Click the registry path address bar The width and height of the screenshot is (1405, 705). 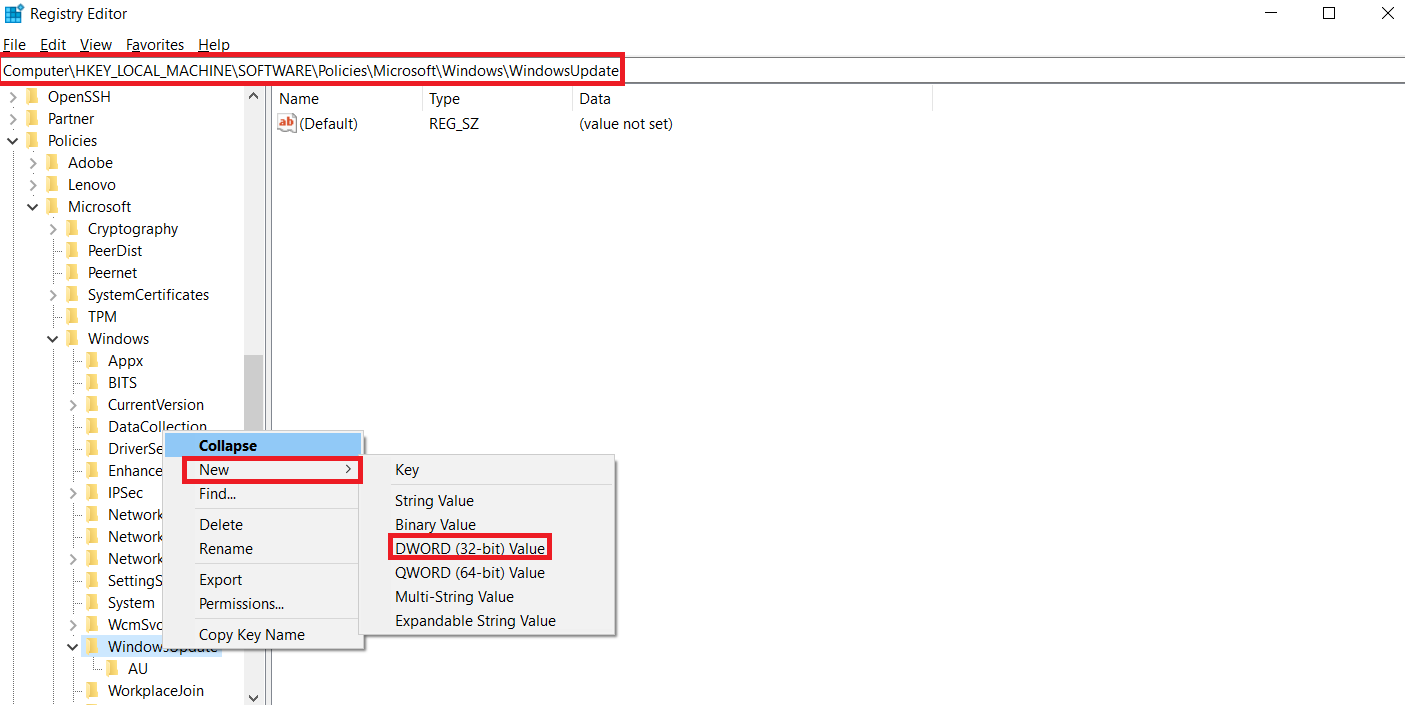coord(702,71)
